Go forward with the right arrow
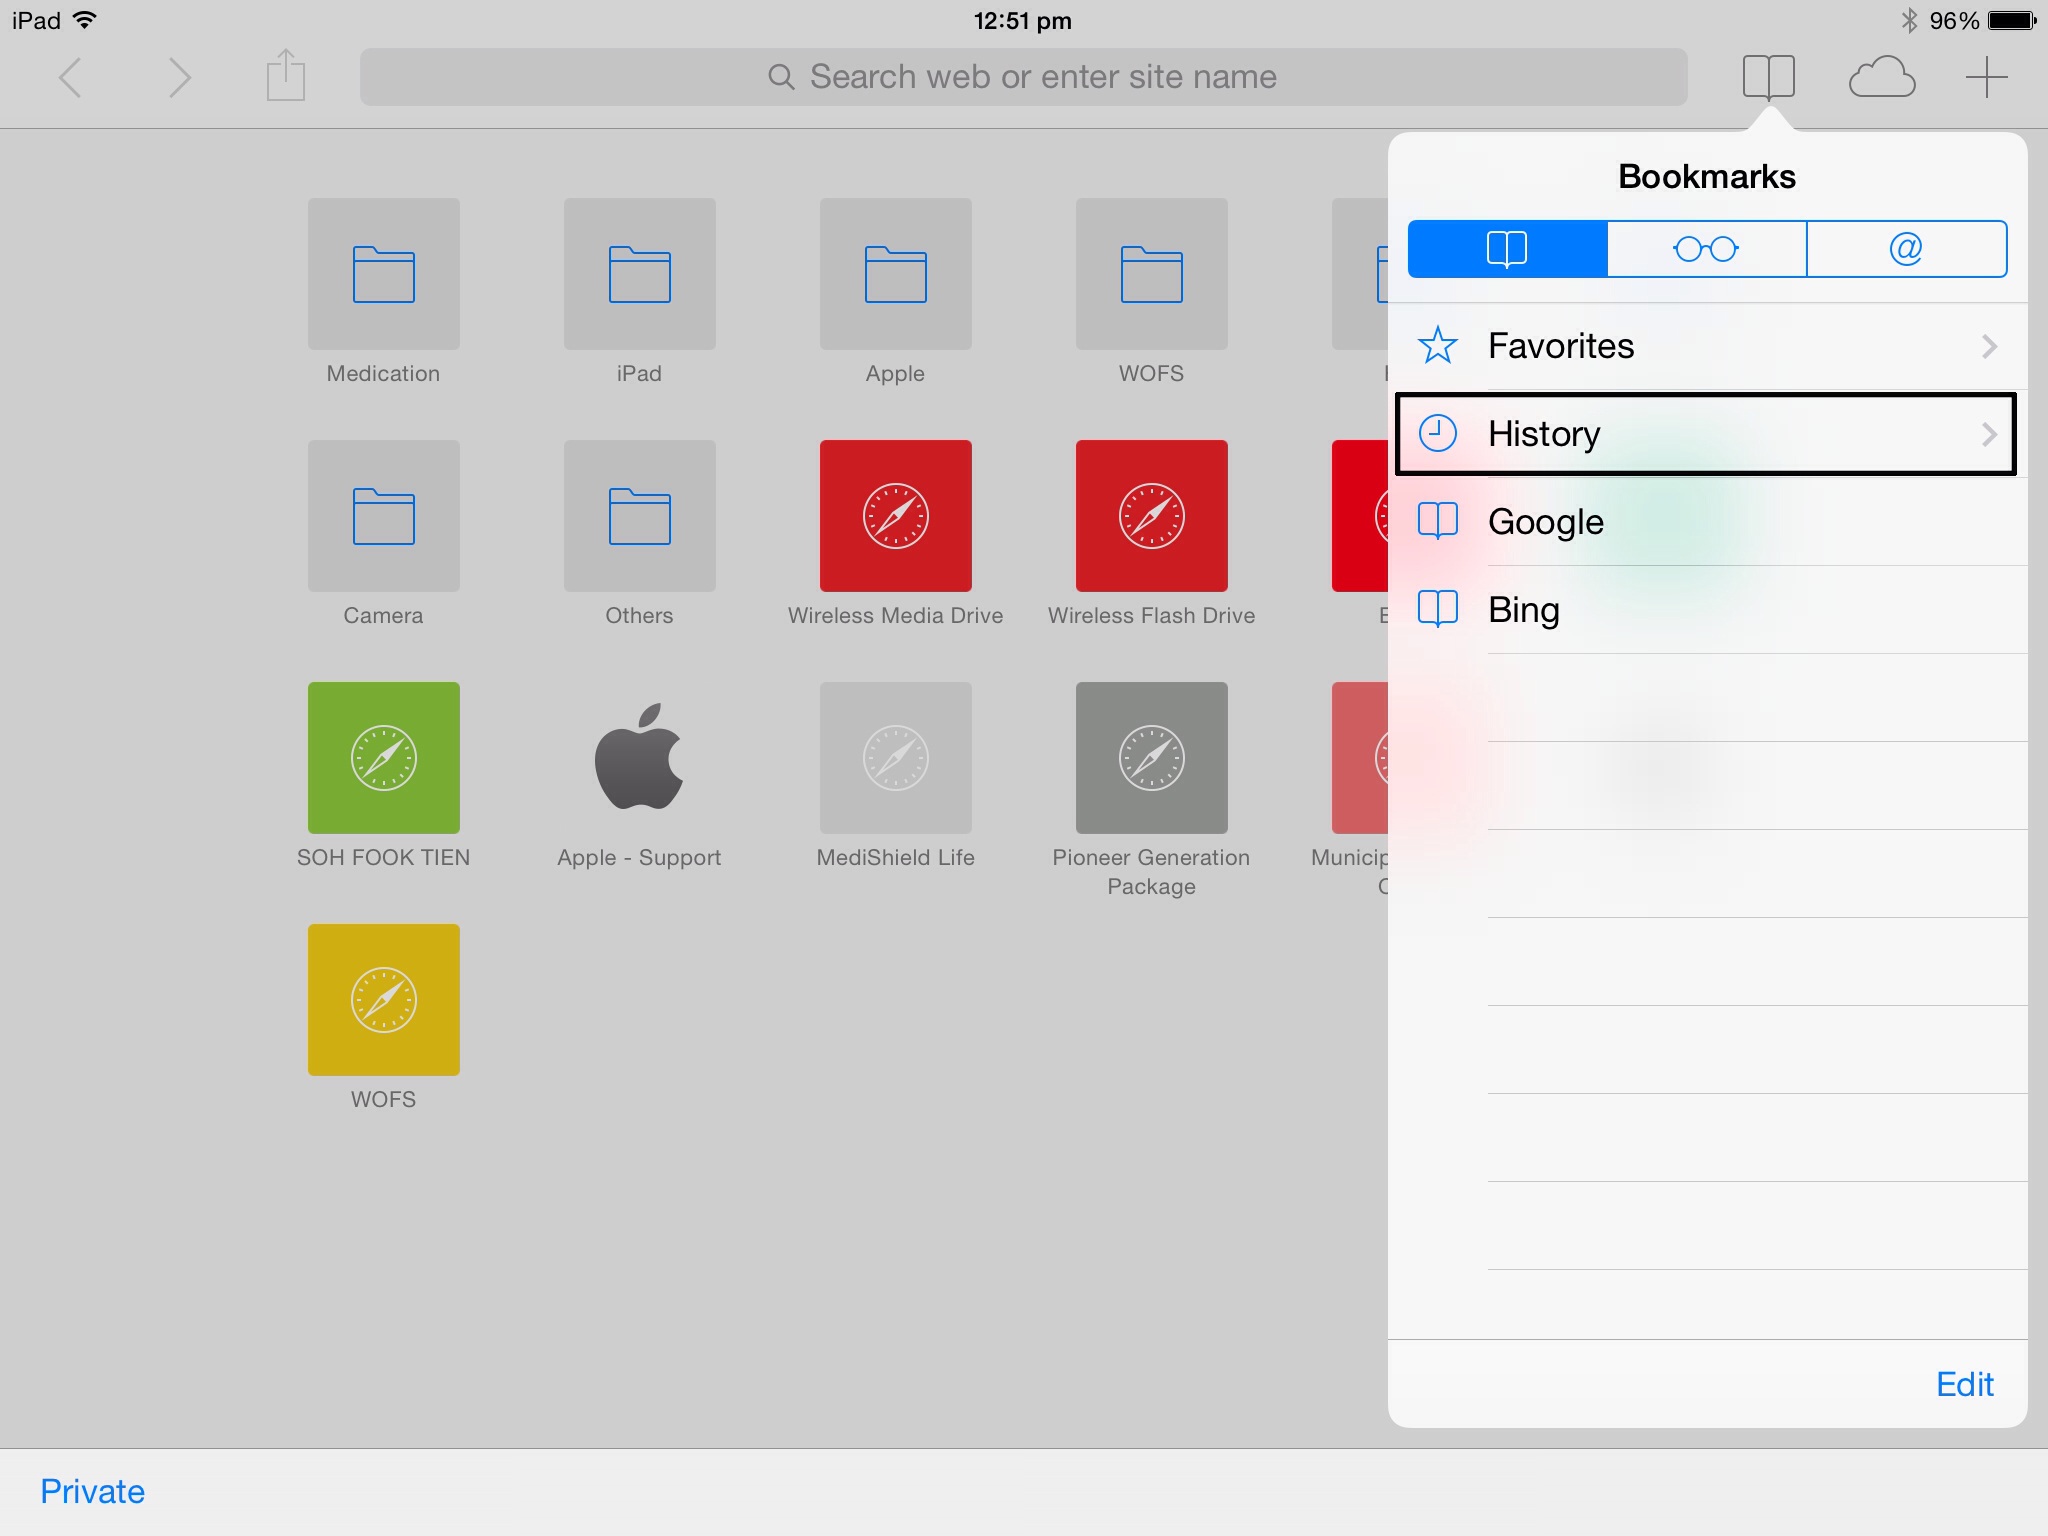Screen dimensions: 2048x1536 tap(179, 77)
